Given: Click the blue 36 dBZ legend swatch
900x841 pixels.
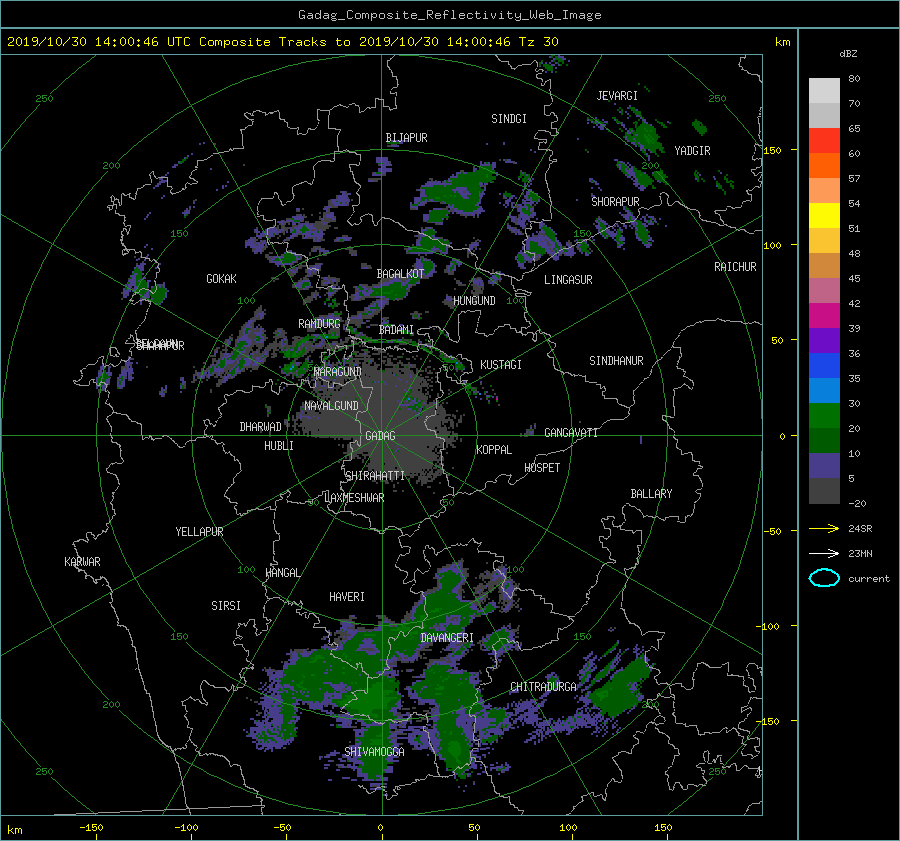Looking at the screenshot, I should pos(824,365).
